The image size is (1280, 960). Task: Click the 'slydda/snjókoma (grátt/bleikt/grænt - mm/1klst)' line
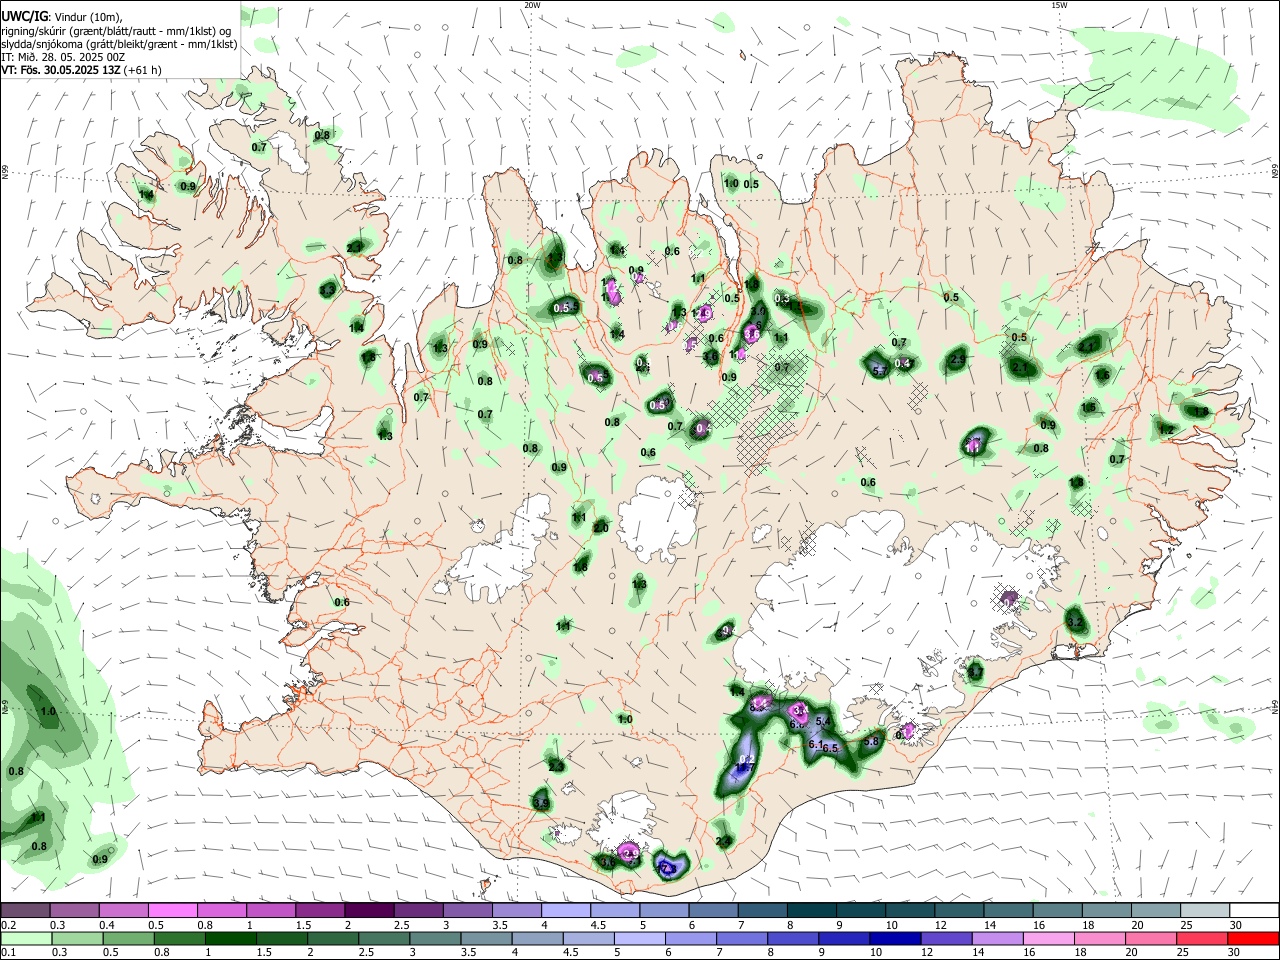[x=119, y=44]
